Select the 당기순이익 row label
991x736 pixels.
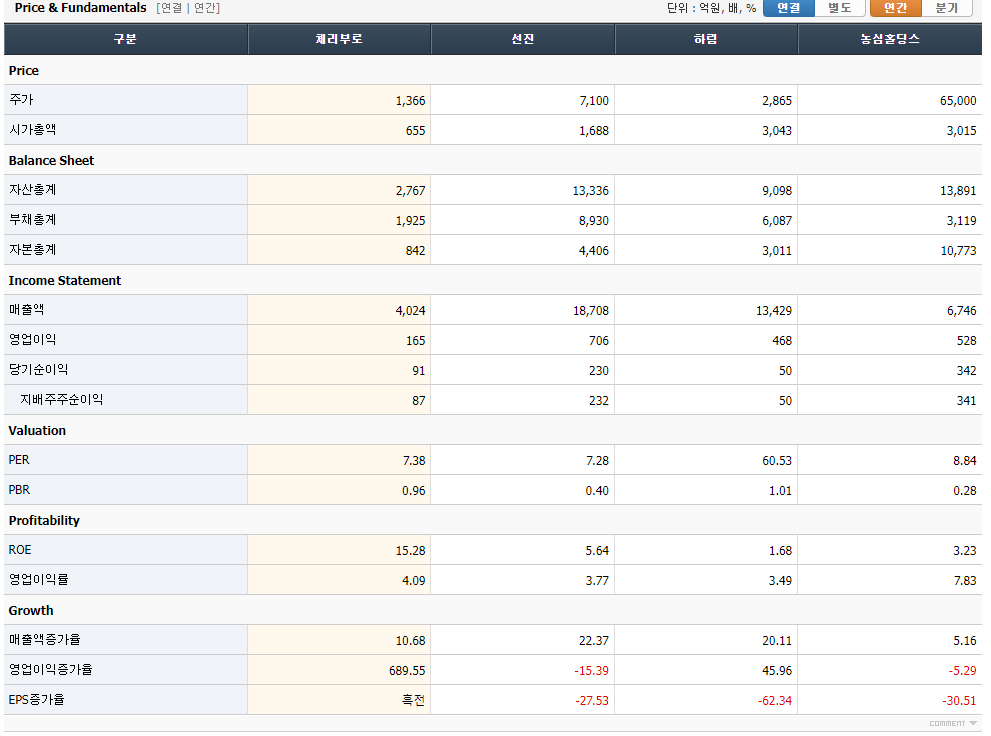(x=39, y=370)
